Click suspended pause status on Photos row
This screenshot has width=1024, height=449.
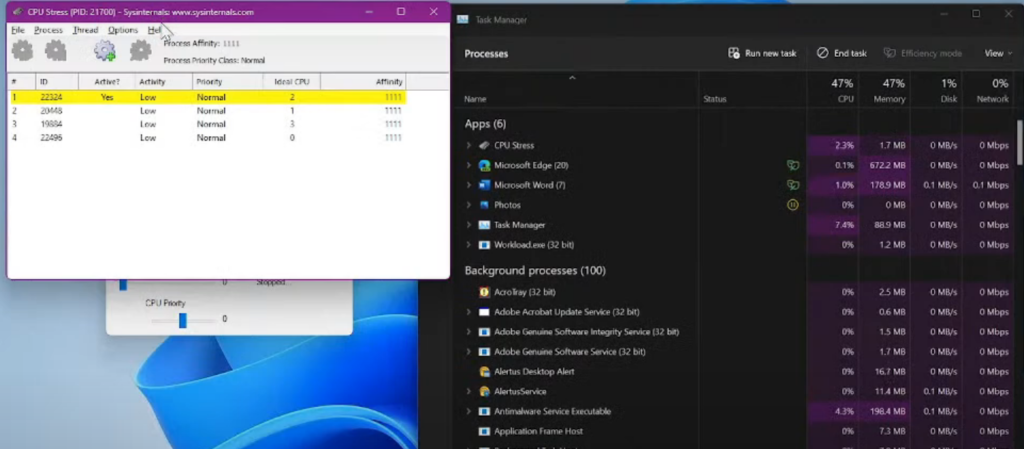792,205
